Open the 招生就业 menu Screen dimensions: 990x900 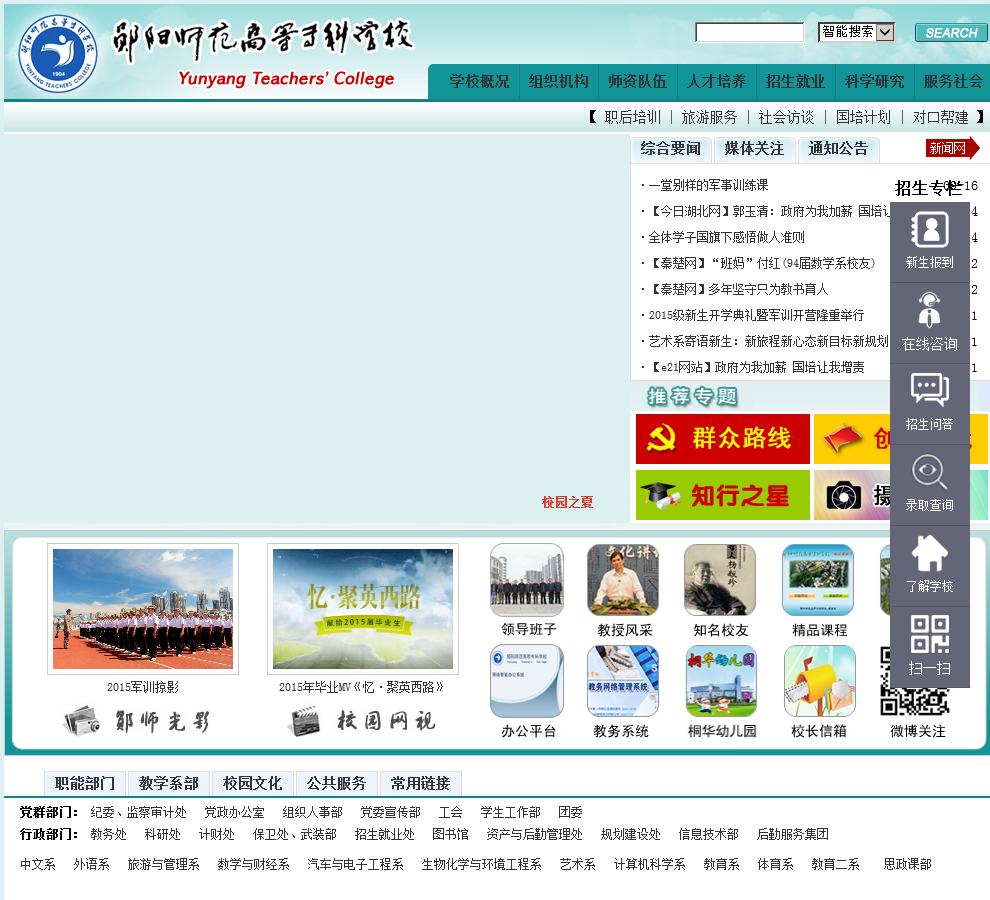click(796, 81)
